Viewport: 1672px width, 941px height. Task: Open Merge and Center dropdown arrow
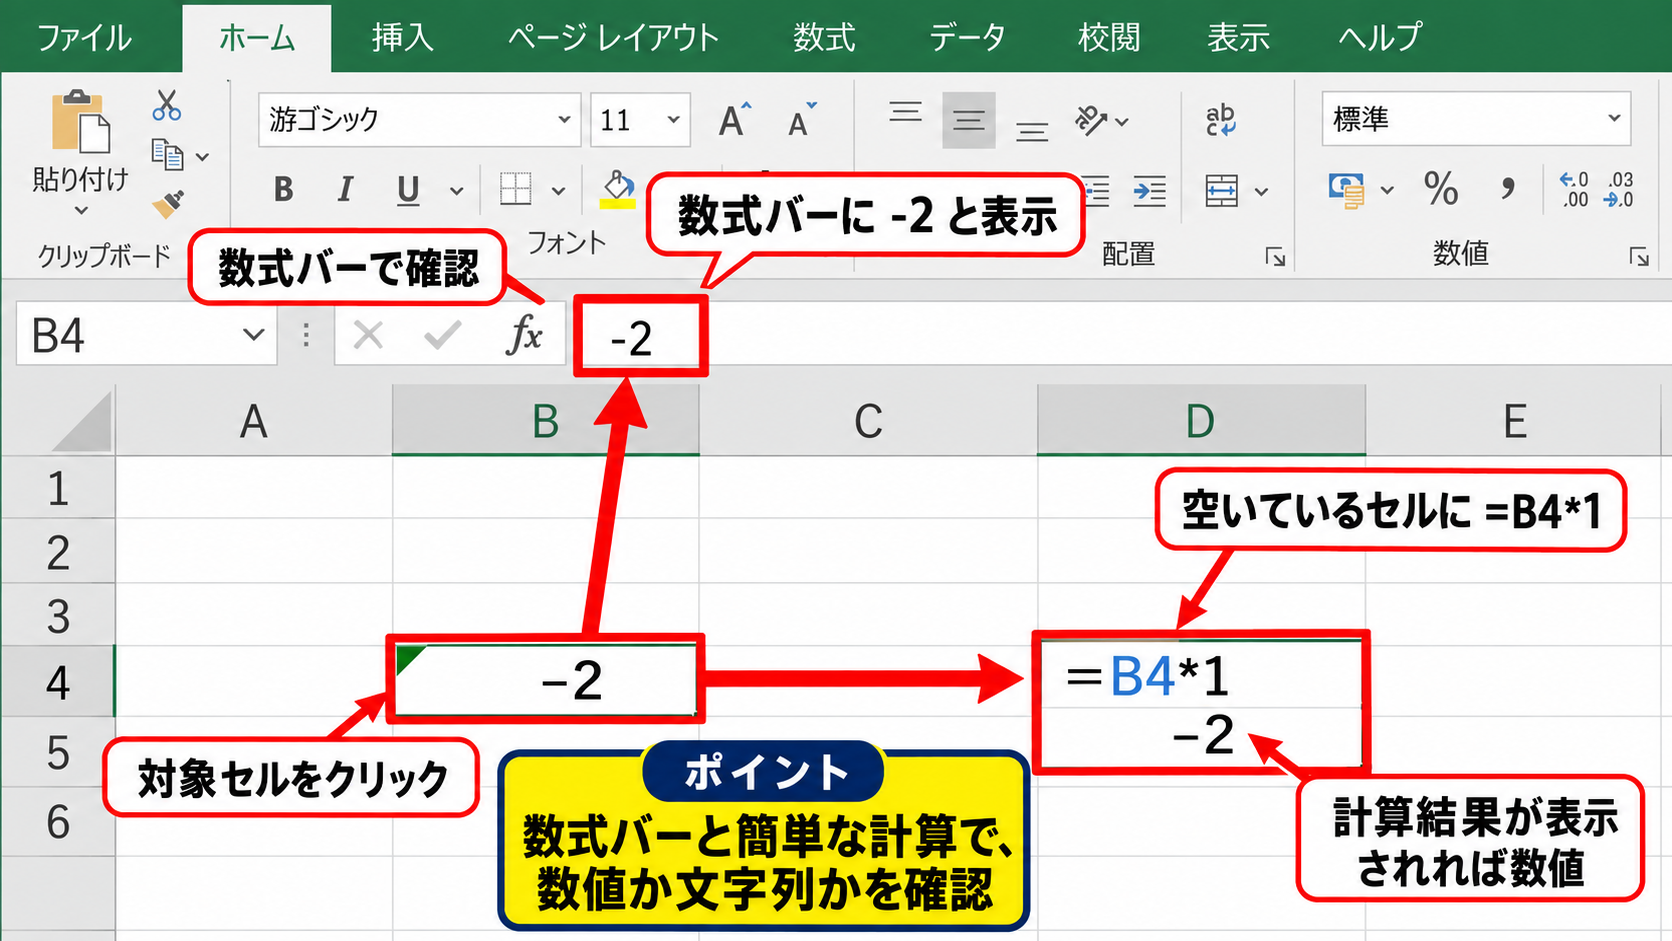[x=1262, y=191]
